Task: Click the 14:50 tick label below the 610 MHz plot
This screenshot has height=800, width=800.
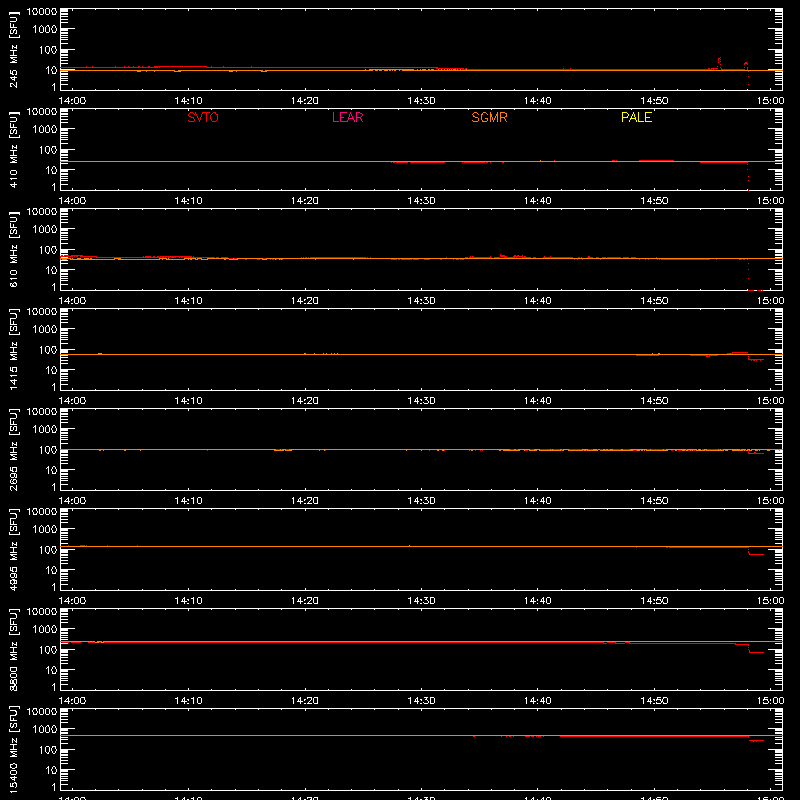Action: click(x=654, y=301)
